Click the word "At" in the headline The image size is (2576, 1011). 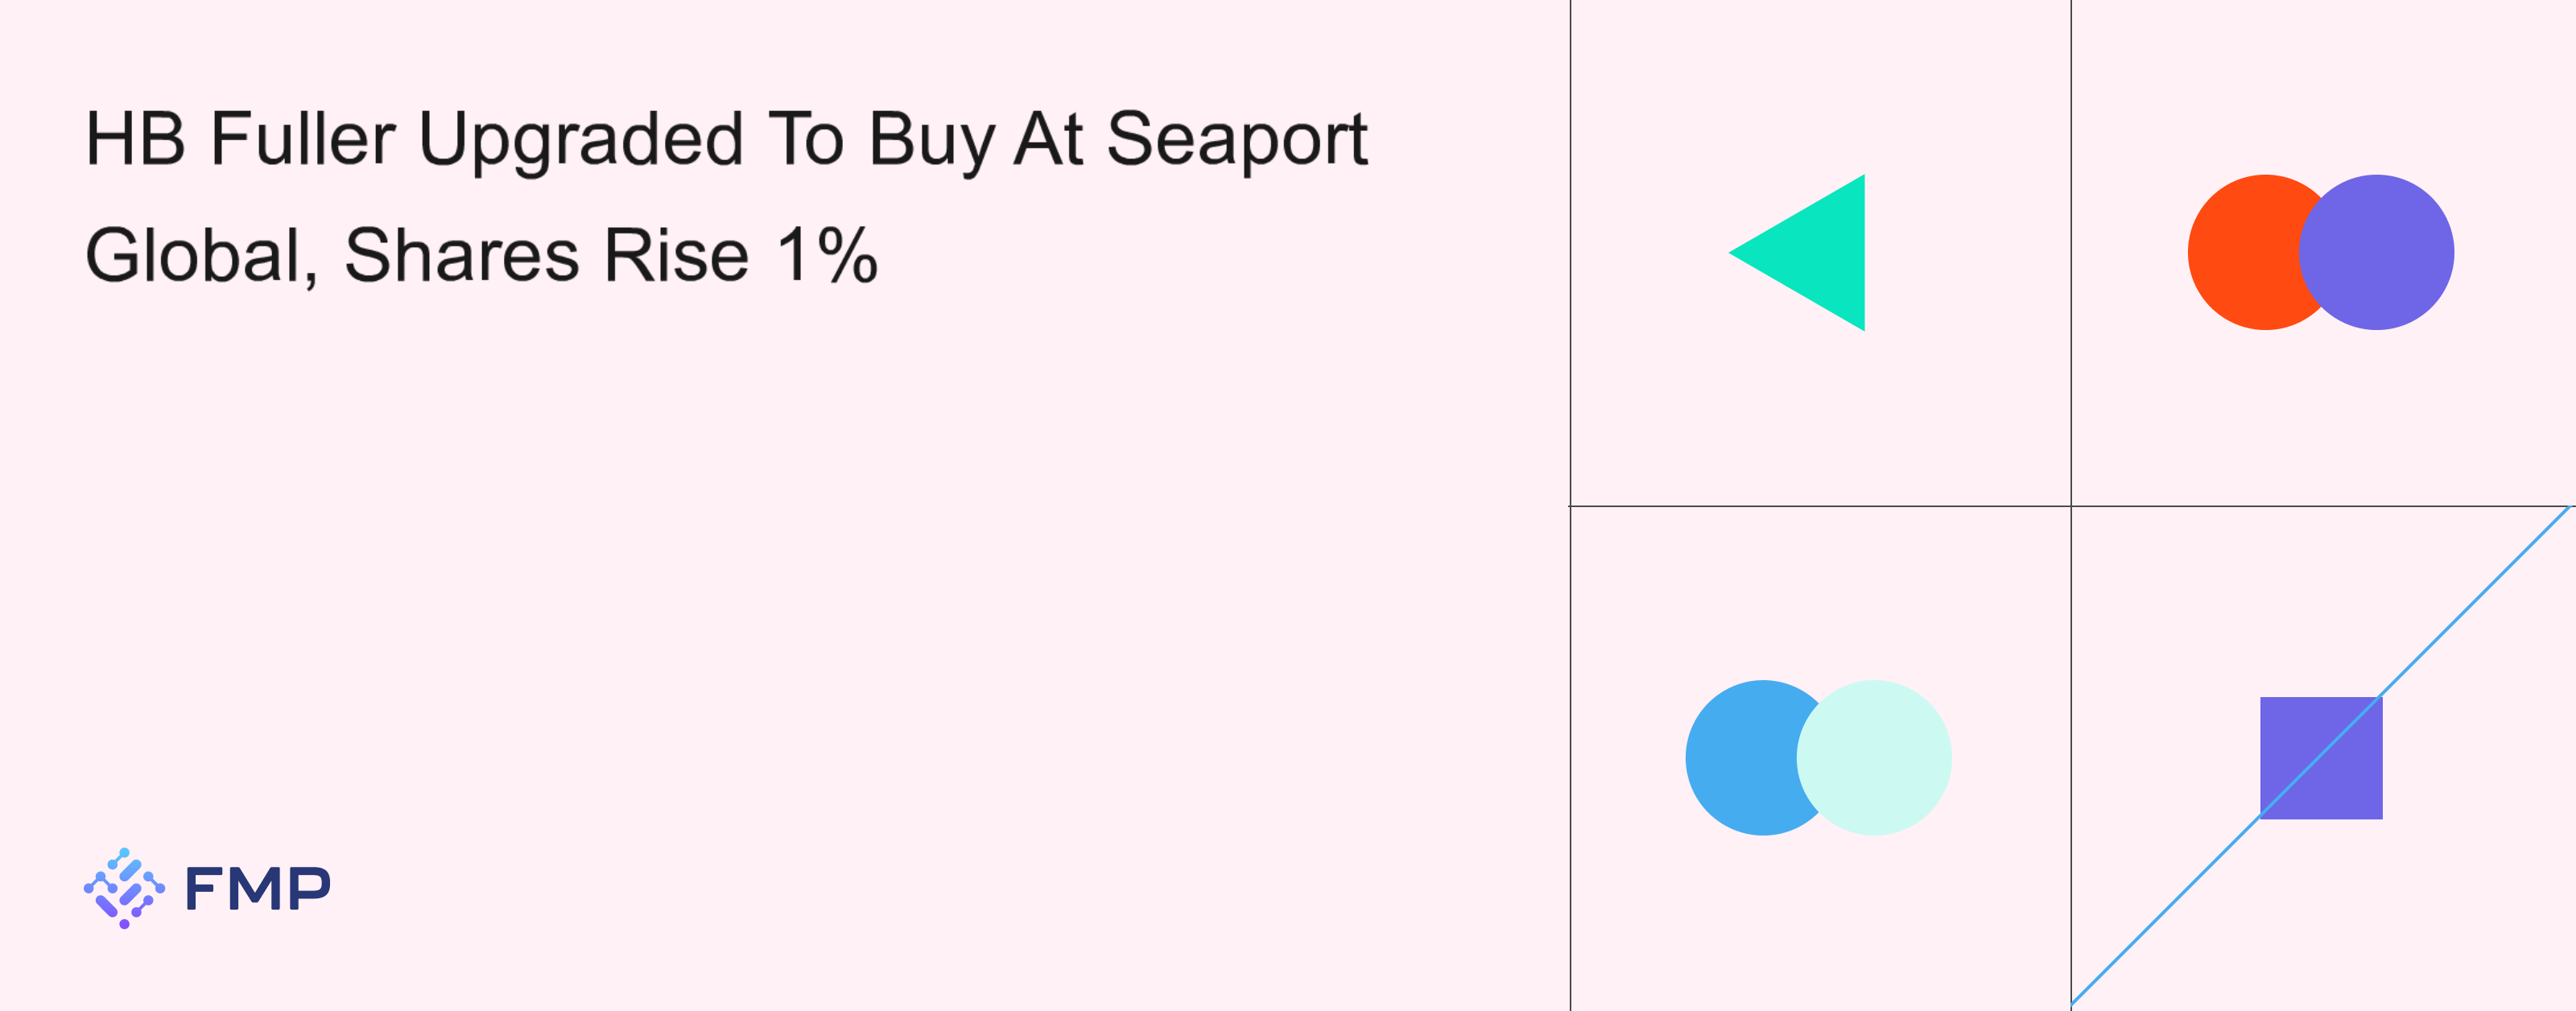(x=1048, y=140)
